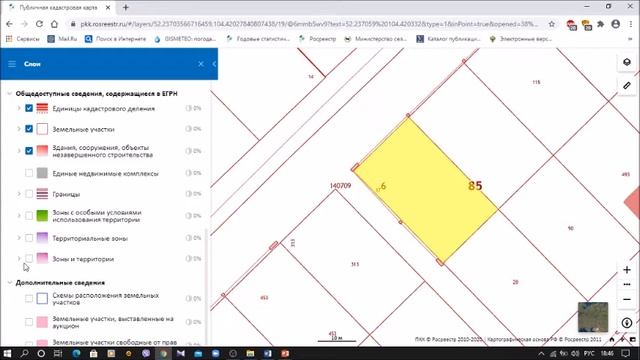Viewport: 640px width, 360px height.
Task: Open Mail.Ru bookmark
Action: [62, 39]
